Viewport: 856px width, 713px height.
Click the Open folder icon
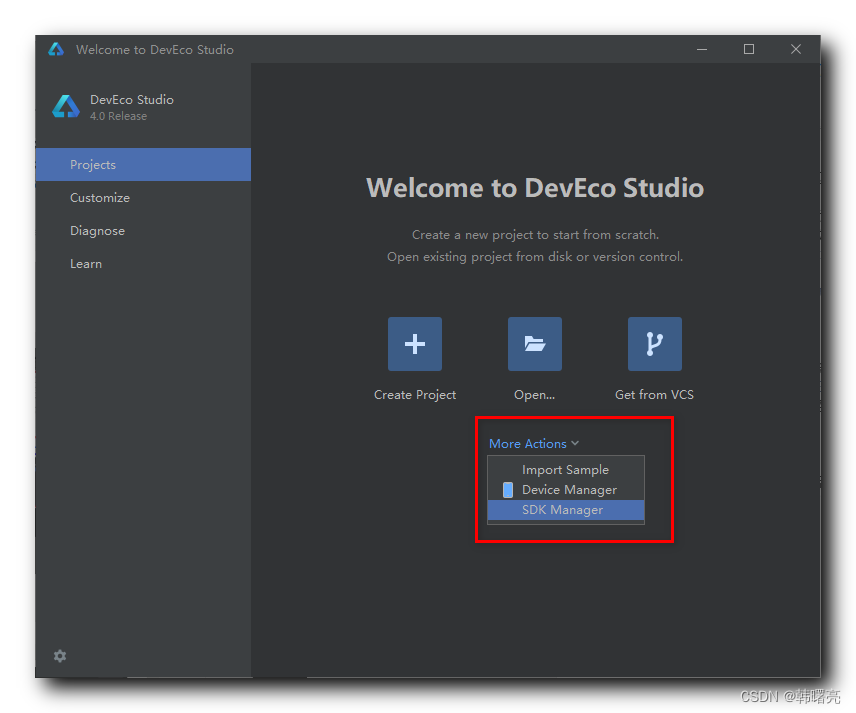[534, 344]
